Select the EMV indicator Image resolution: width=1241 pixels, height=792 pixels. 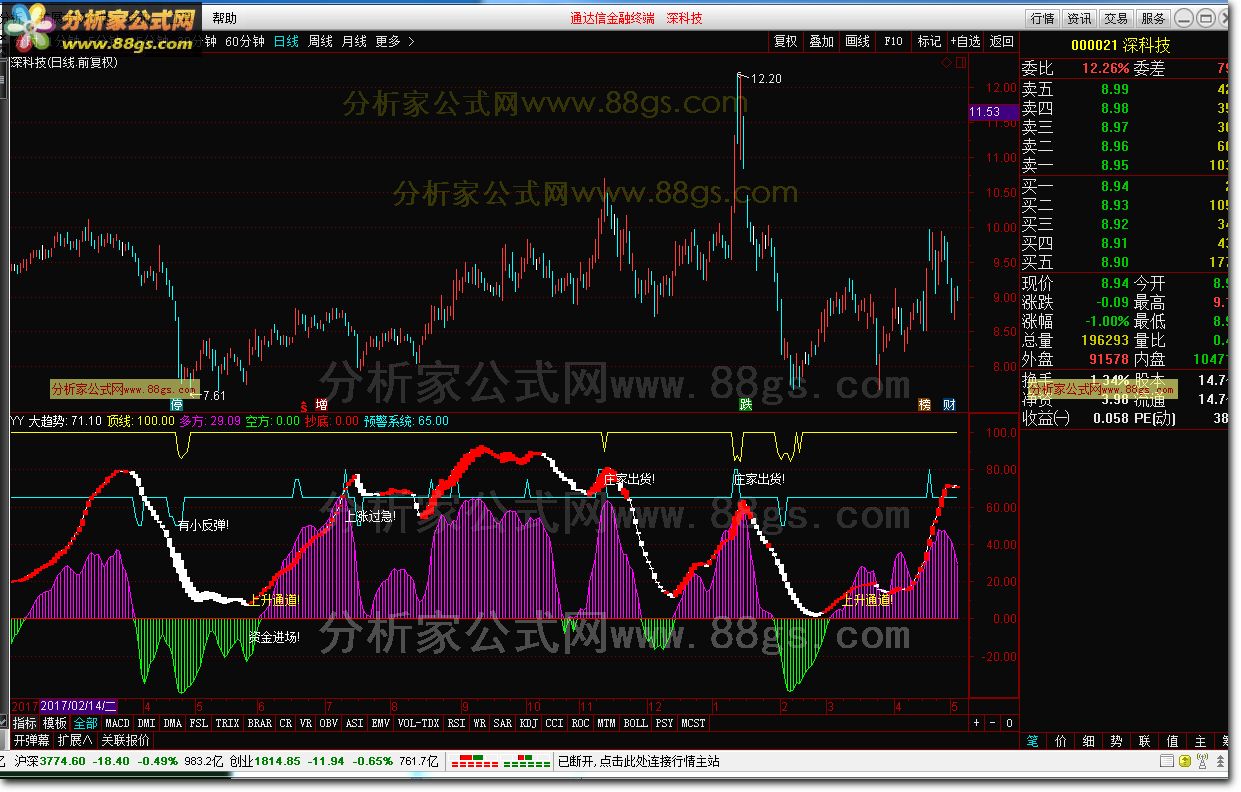[380, 723]
